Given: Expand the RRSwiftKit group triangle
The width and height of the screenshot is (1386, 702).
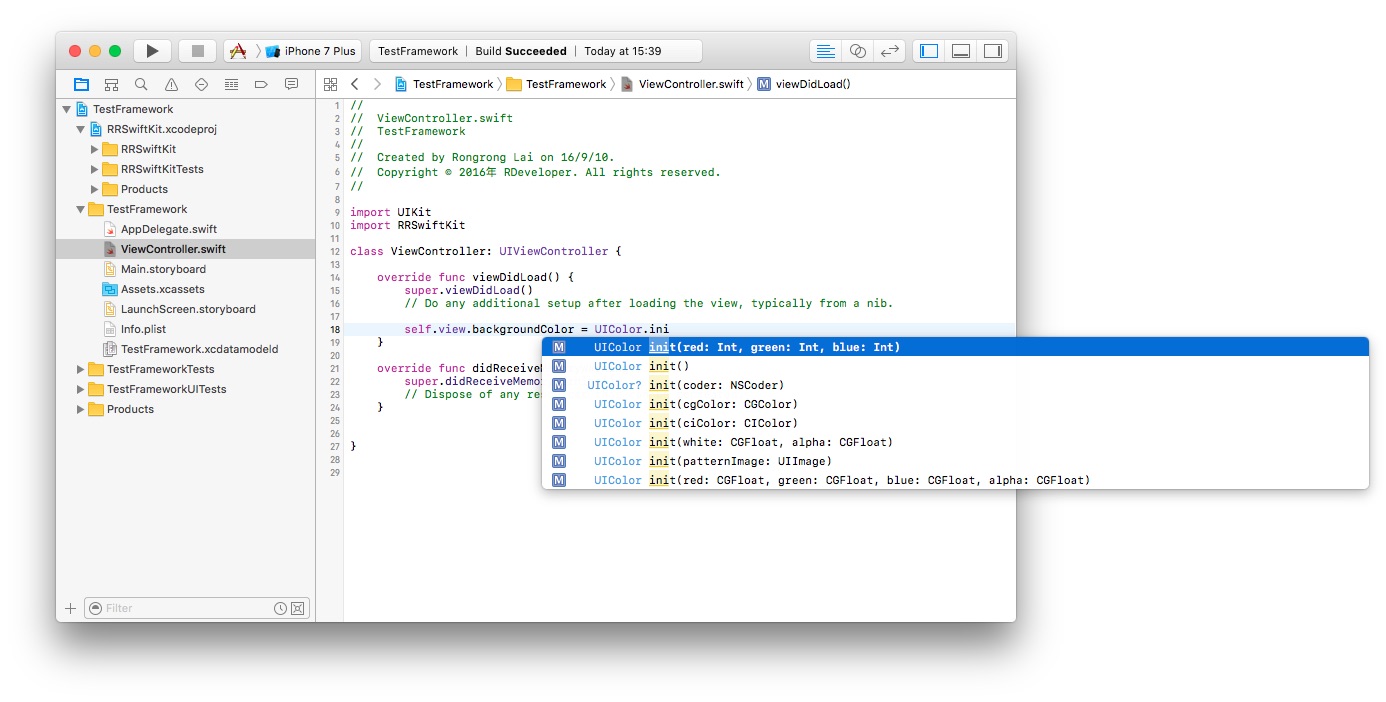Looking at the screenshot, I should click(95, 149).
